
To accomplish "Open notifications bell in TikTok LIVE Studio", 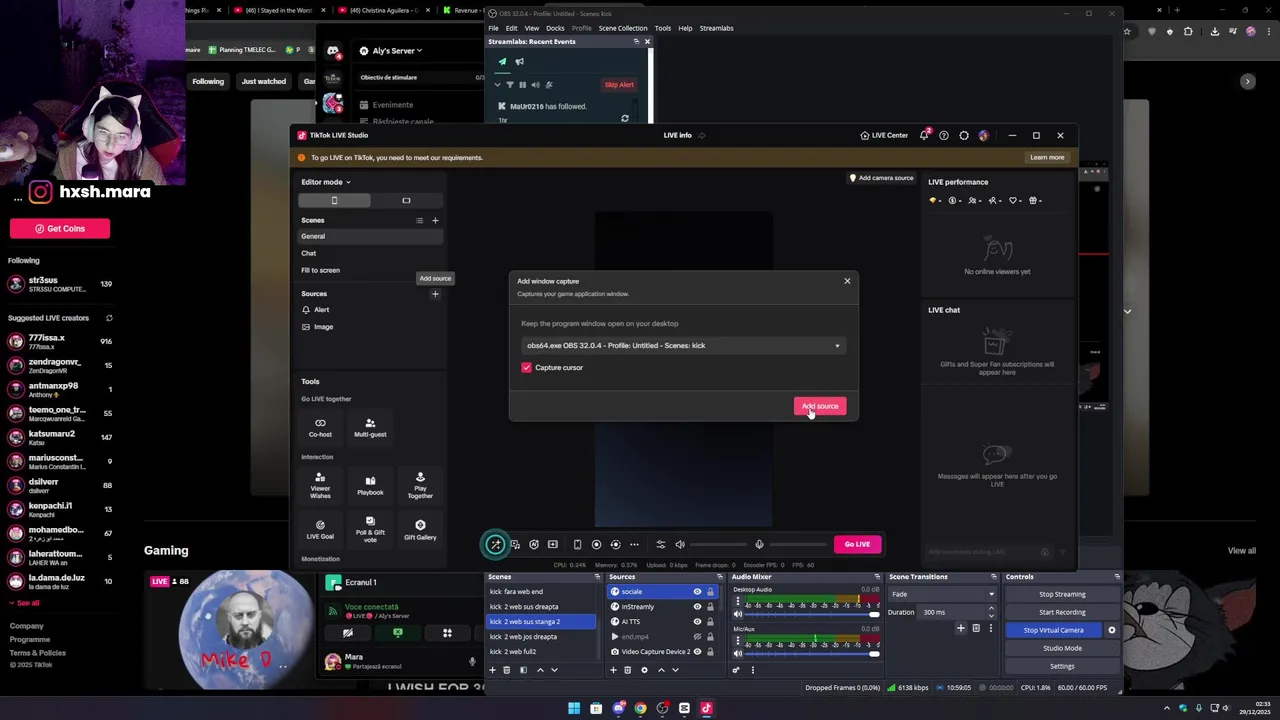I will pos(924,135).
